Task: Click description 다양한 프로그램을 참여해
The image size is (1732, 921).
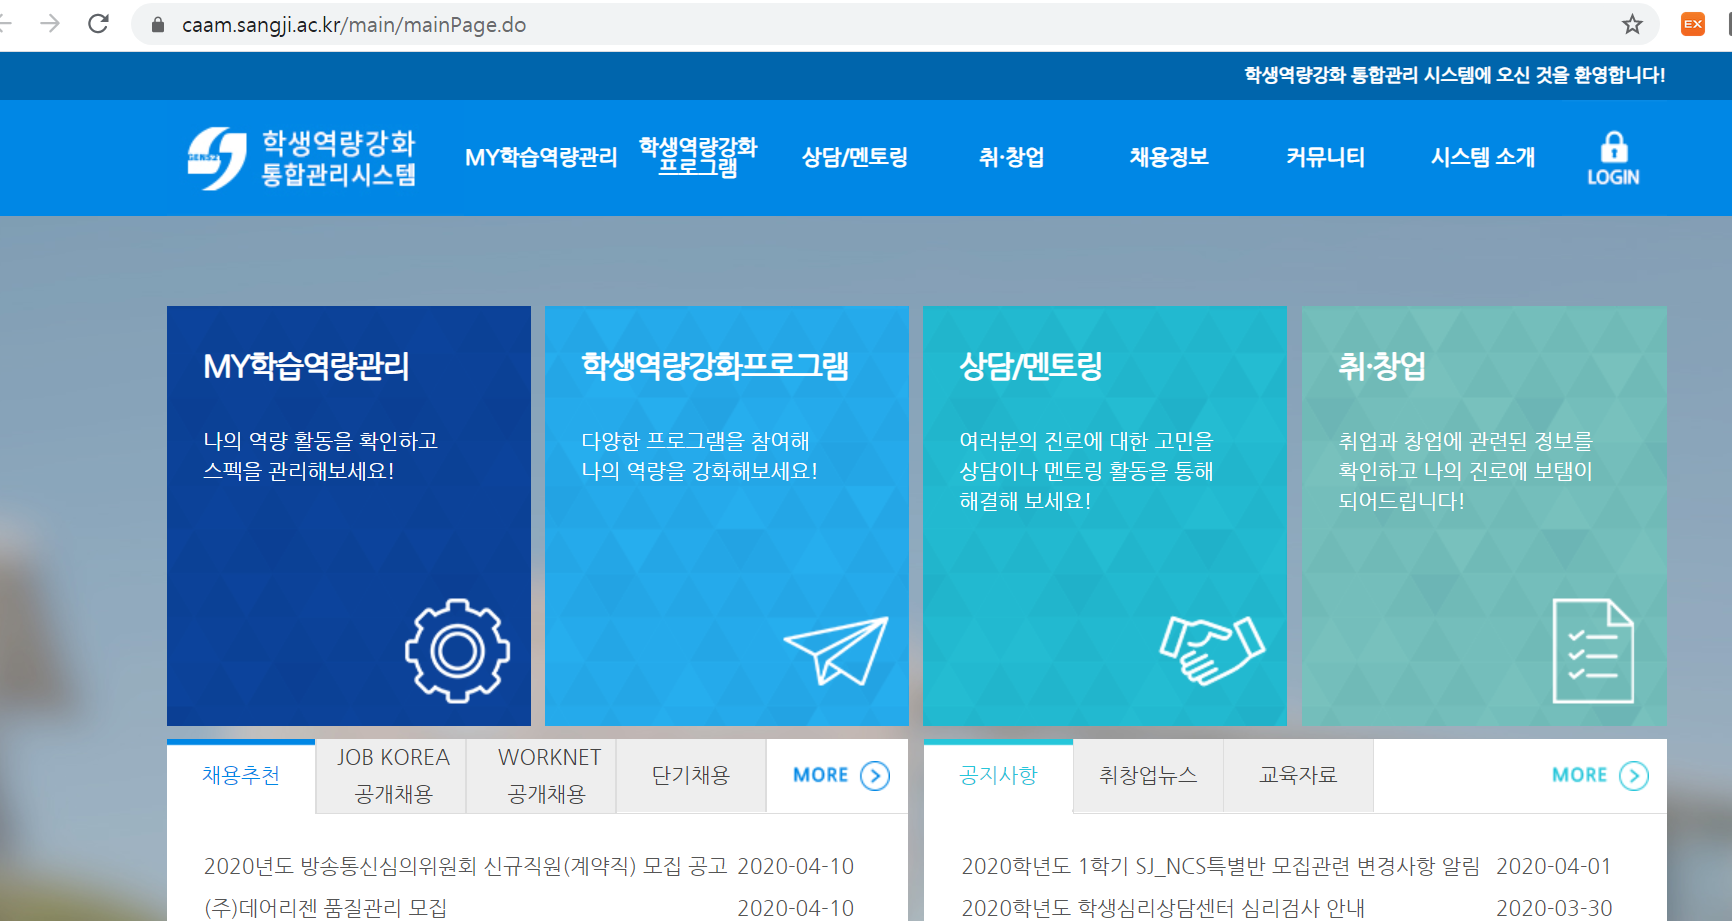Action: (x=696, y=441)
